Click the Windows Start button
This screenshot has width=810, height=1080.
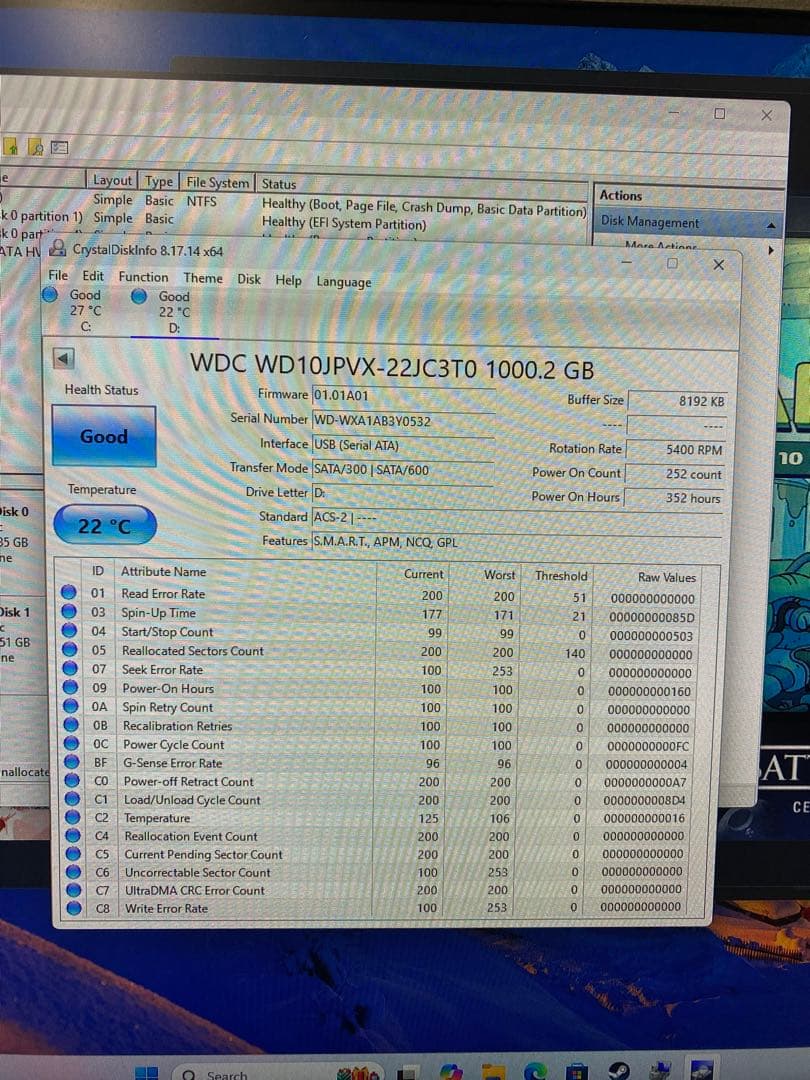point(146,1073)
